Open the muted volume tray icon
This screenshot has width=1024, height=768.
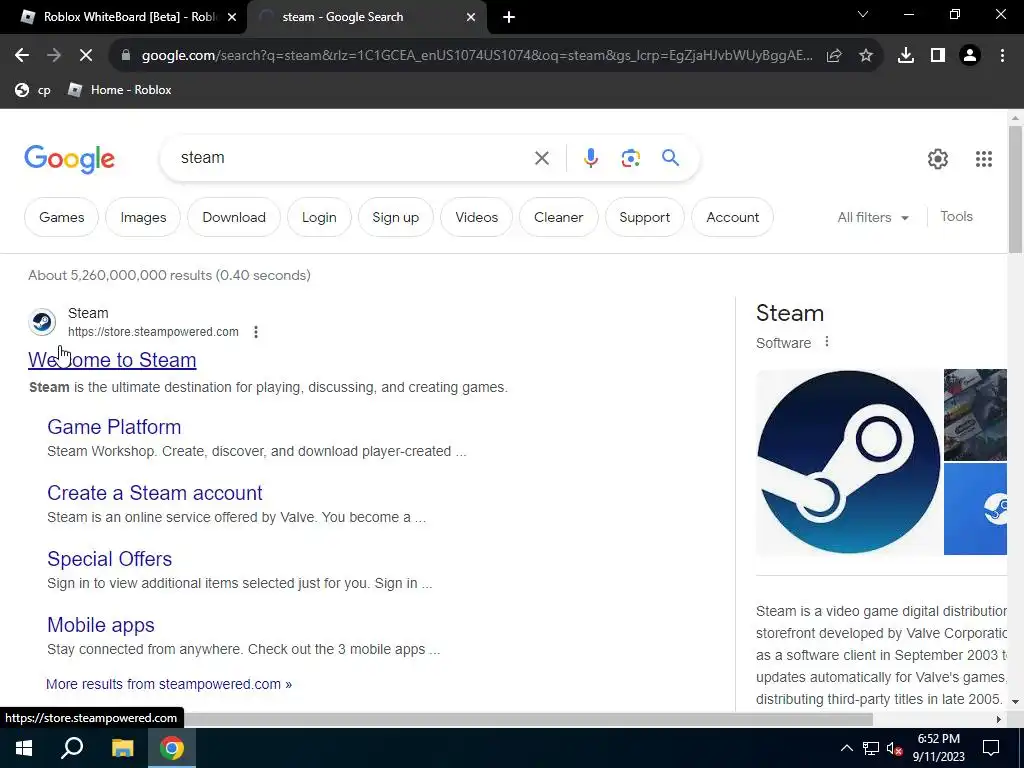pos(895,748)
